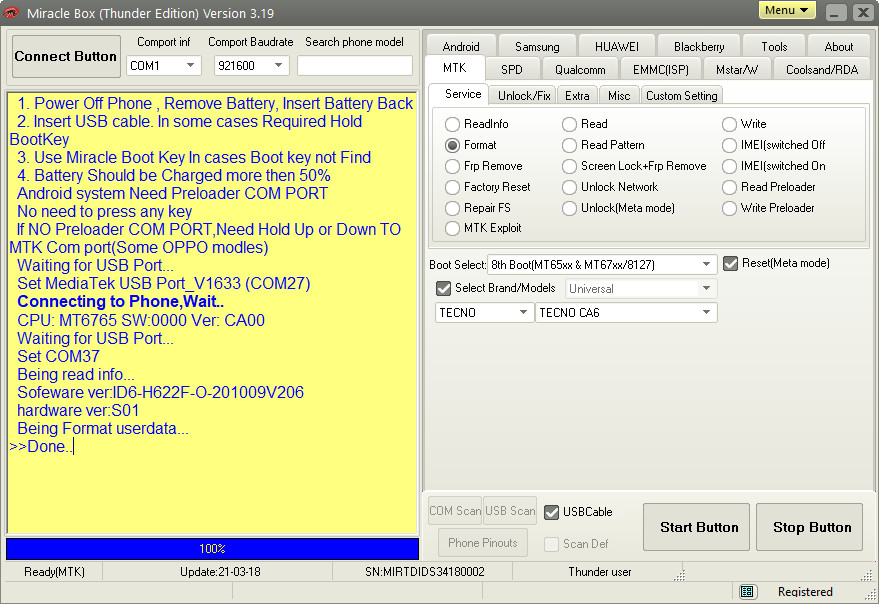Click the 100% blue progress bar

click(212, 549)
